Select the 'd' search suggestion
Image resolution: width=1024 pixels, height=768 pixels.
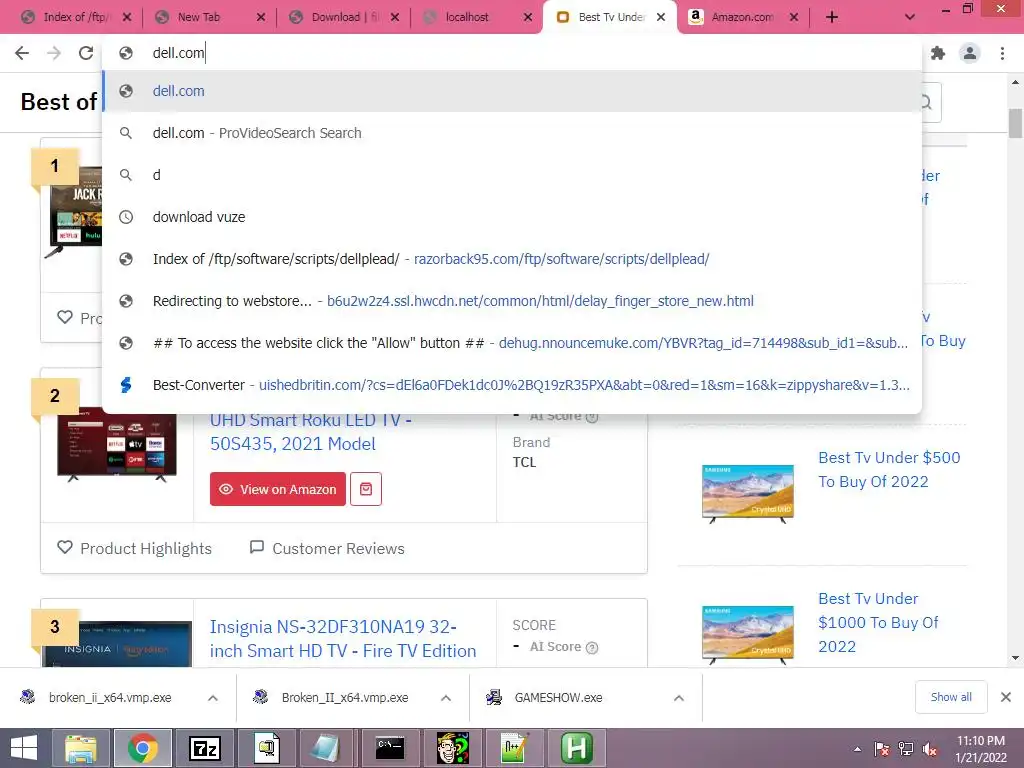pos(513,175)
